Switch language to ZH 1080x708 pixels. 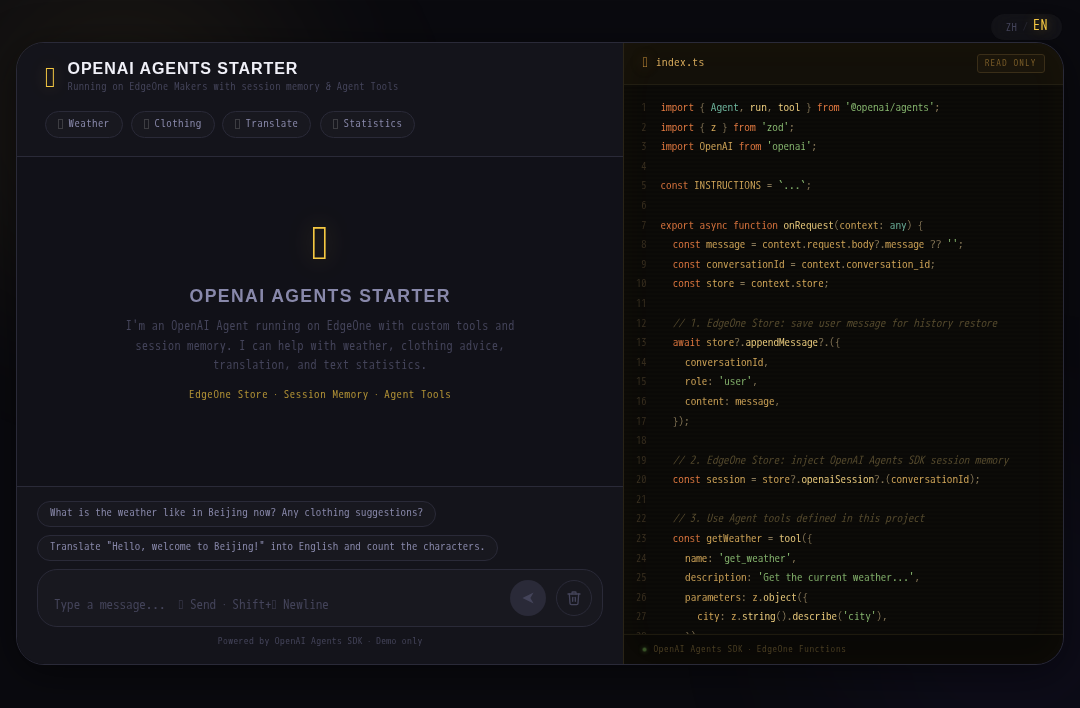tap(1011, 28)
